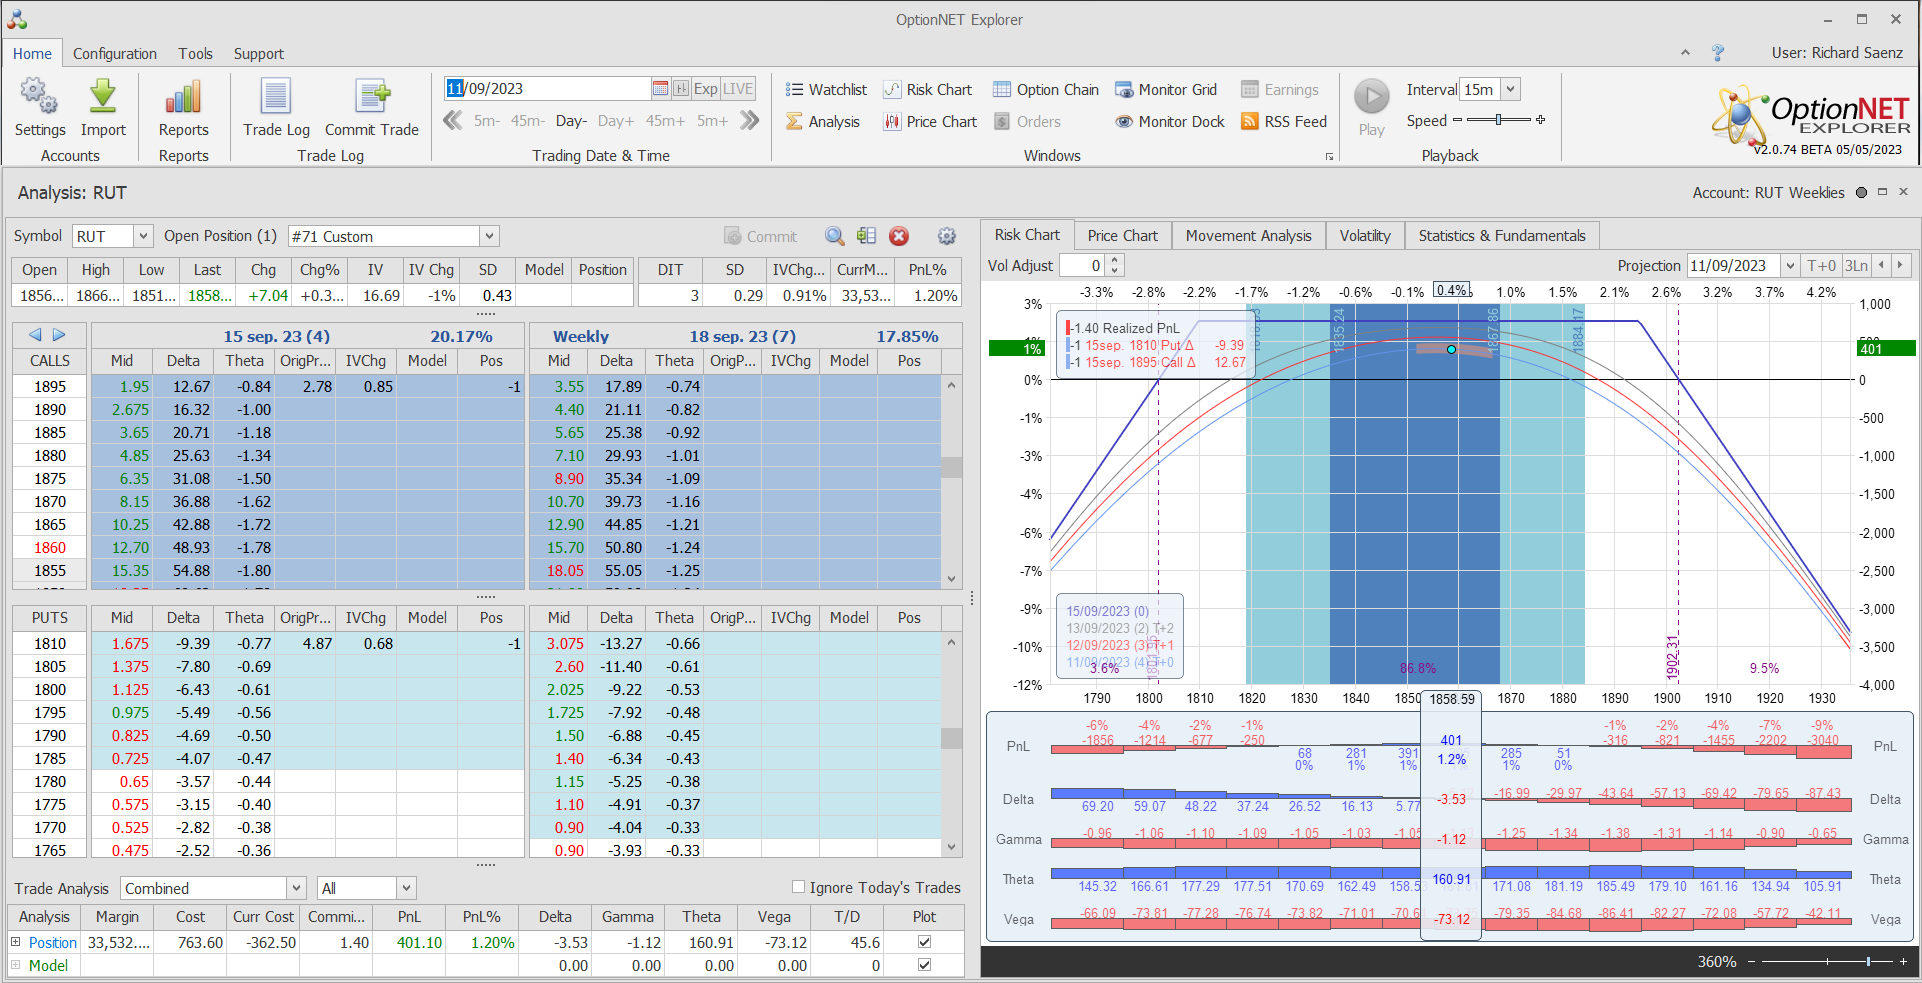Screen dimensions: 1922x983
Task: Expand the Trade Analysis Combined dropdown
Action: (x=296, y=888)
